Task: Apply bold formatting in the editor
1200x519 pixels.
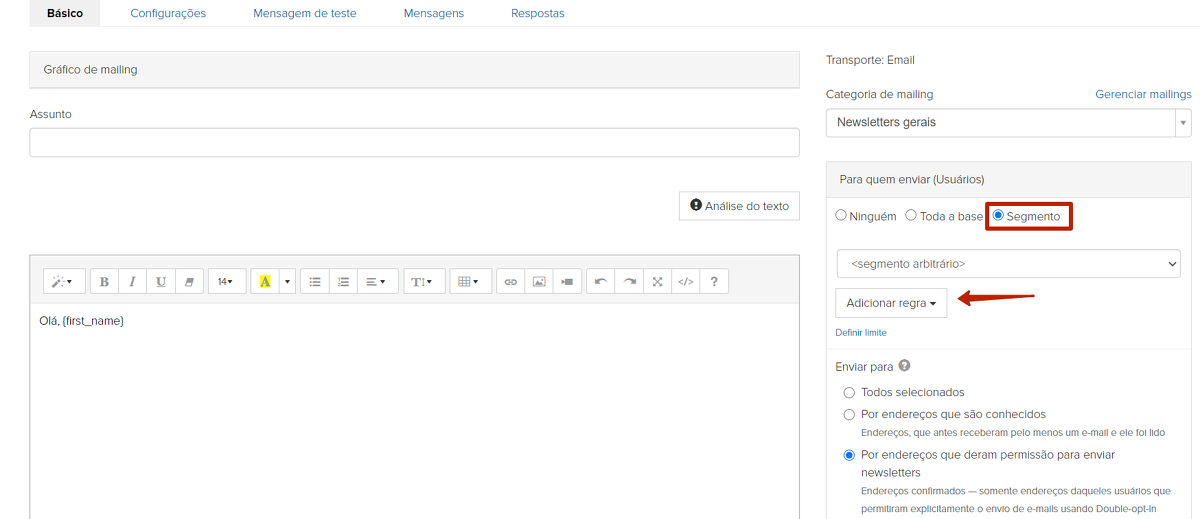Action: tap(104, 282)
